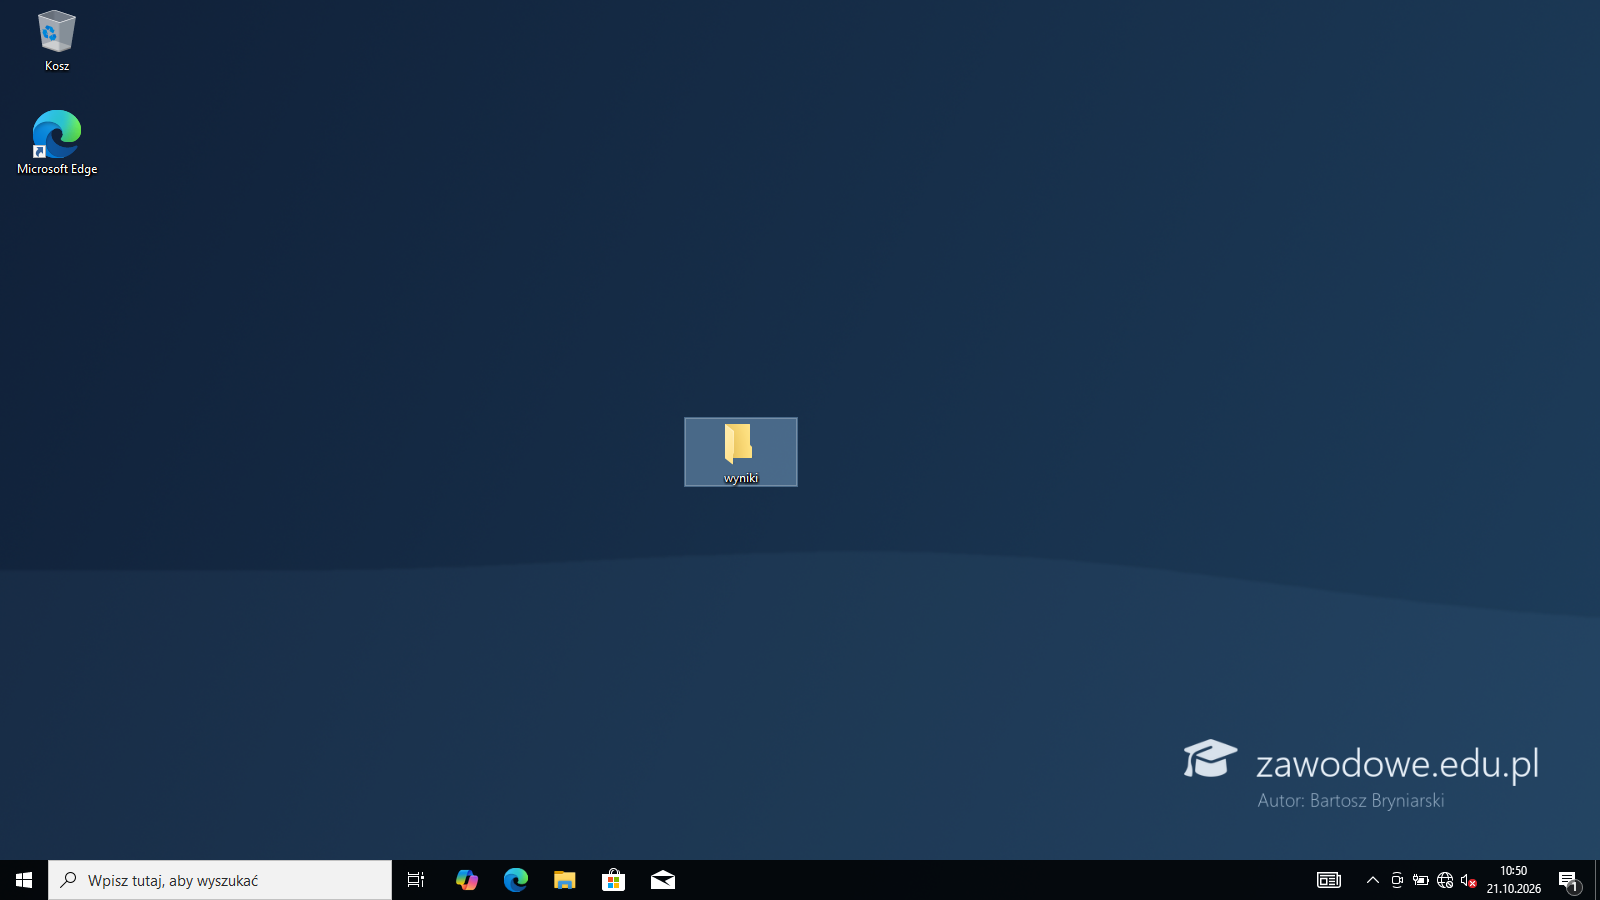Open the network status tray icon
This screenshot has height=900, width=1600.
click(1445, 880)
